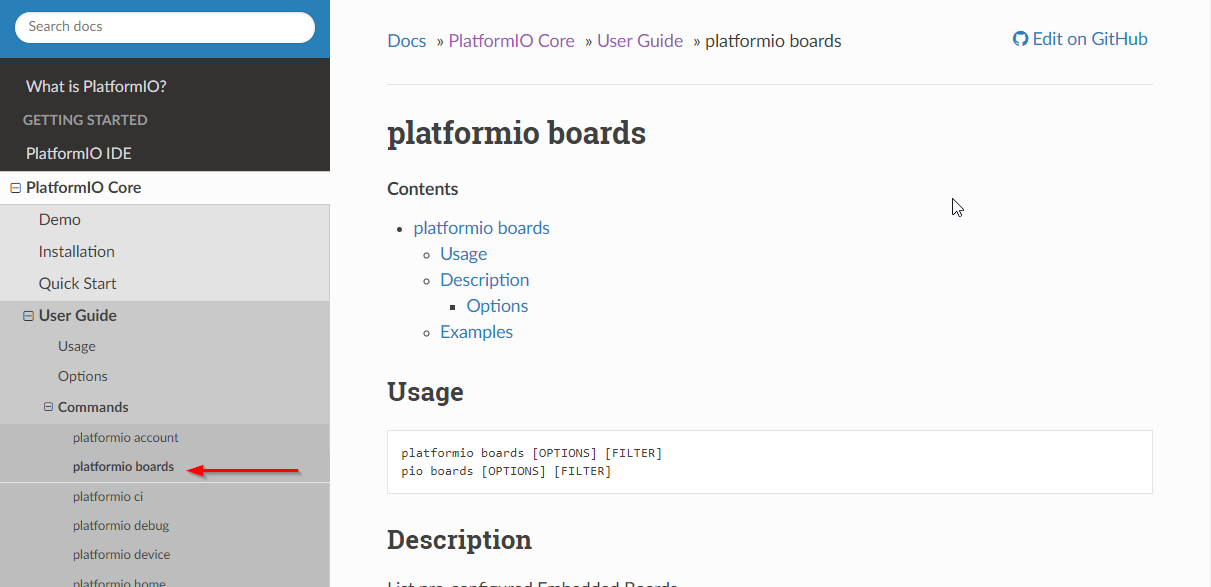Open the Examples link in Contents
This screenshot has height=587, width=1211.
(x=476, y=331)
